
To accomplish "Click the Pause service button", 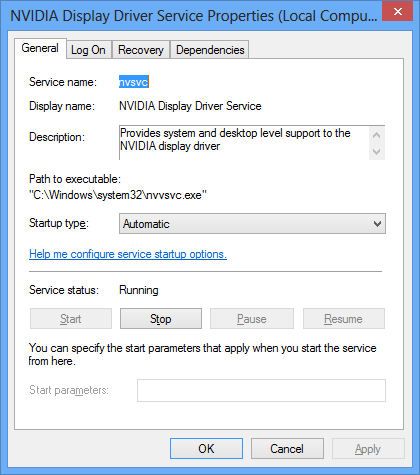I will pyautogui.click(x=252, y=319).
